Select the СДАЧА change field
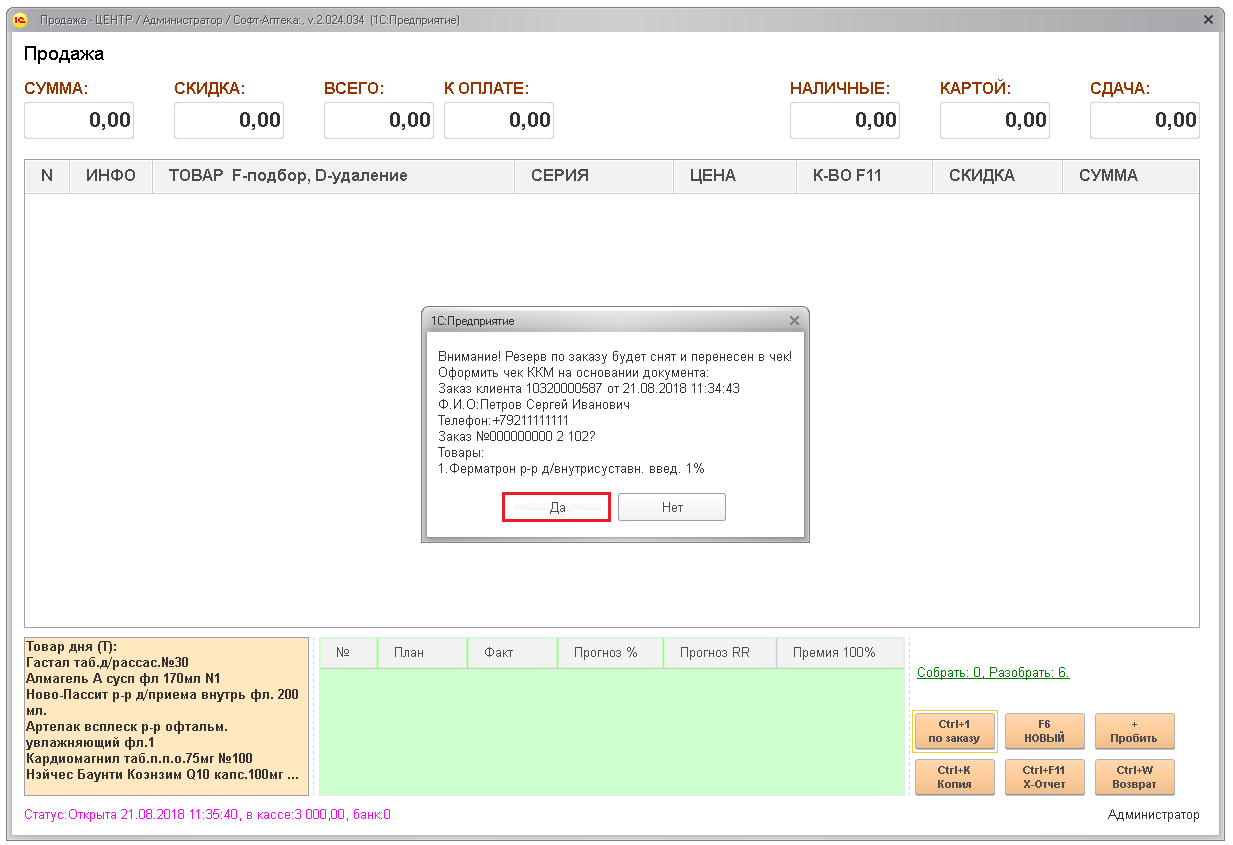 point(1145,120)
